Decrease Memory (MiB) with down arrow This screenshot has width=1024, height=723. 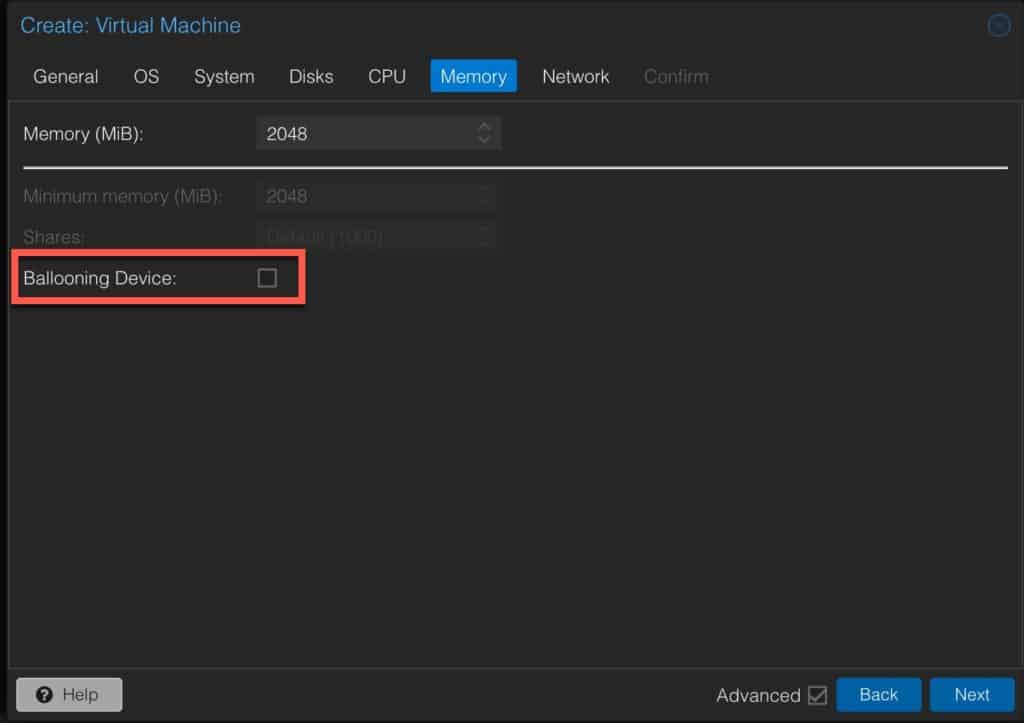pyautogui.click(x=484, y=139)
